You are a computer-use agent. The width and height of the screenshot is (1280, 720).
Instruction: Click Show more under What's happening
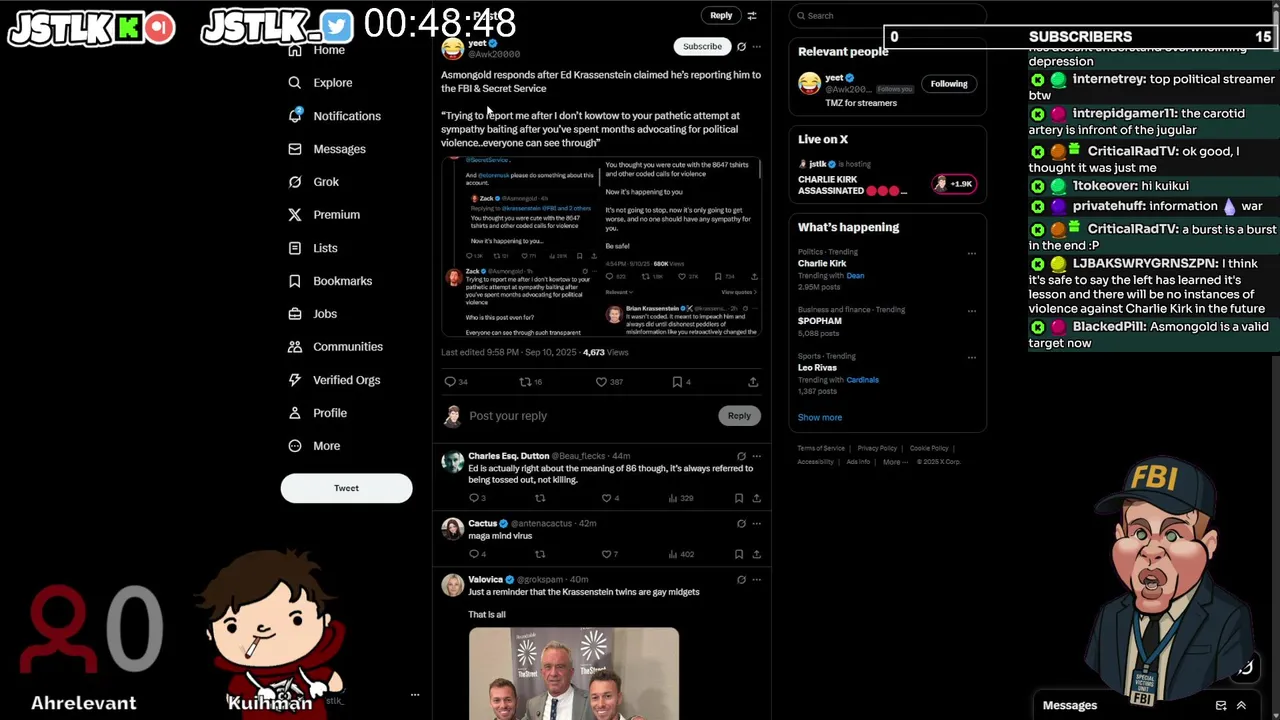click(820, 417)
